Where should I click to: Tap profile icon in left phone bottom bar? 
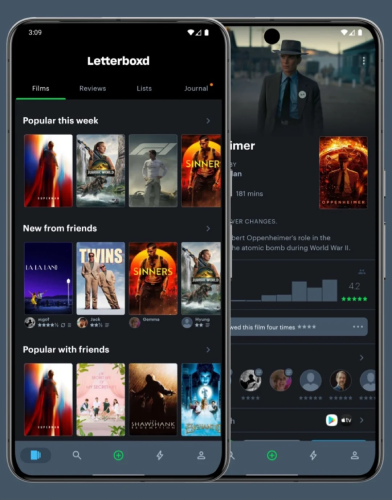[x=201, y=455]
